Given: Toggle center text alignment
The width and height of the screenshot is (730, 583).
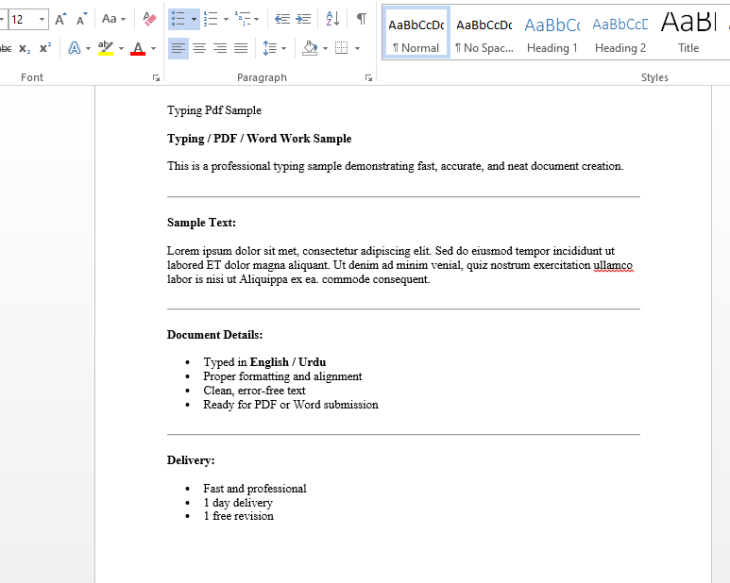Looking at the screenshot, I should coord(199,48).
